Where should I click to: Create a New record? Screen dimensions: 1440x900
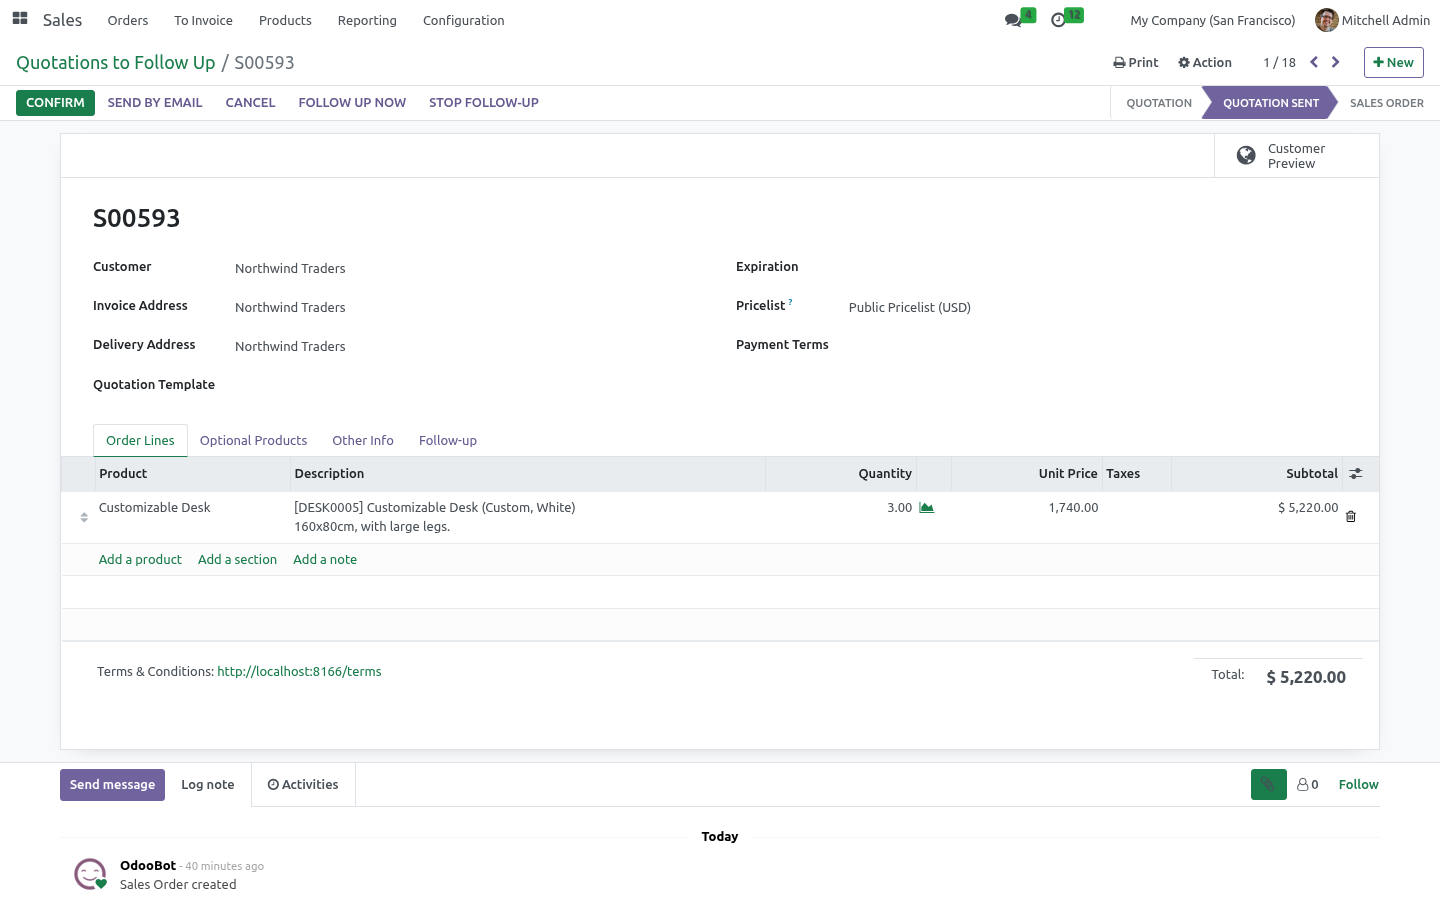[x=1393, y=62]
